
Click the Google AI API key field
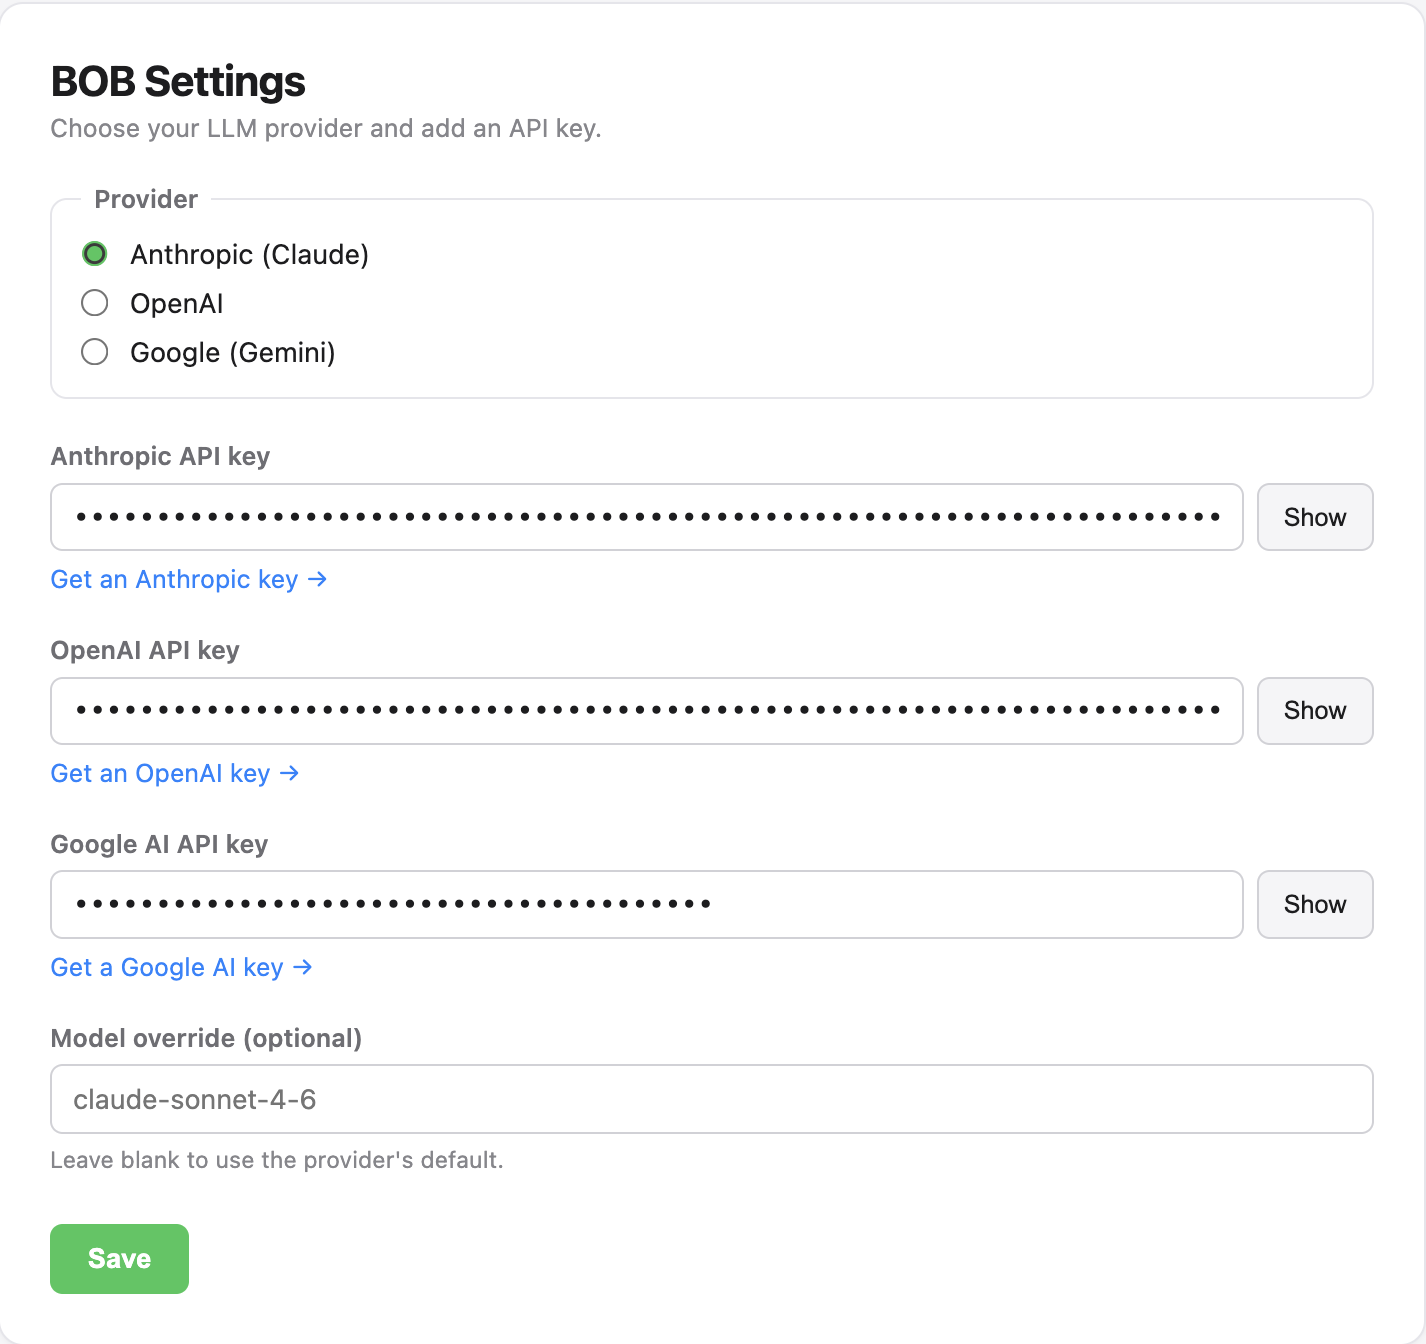pyautogui.click(x=647, y=905)
